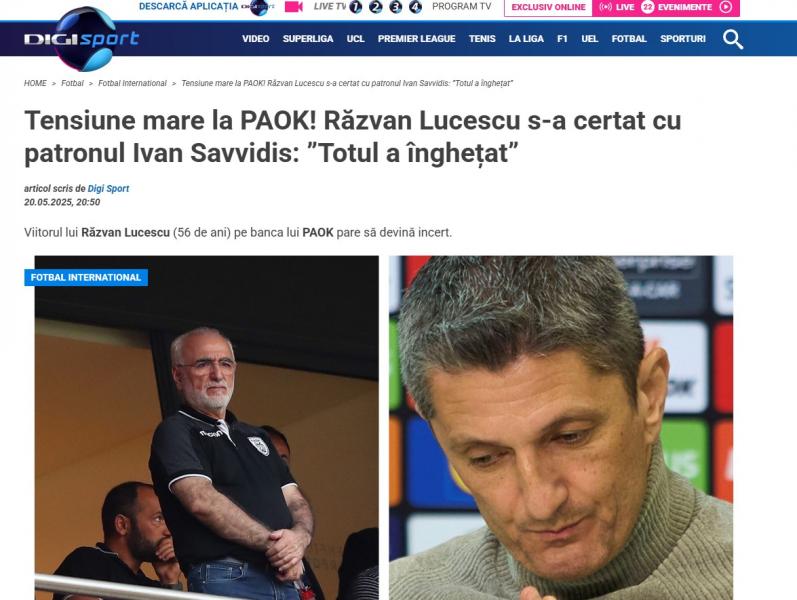Click the FOTBAL INTERNATIONAL category tag
Viewport: 797px width, 600px height.
click(86, 278)
